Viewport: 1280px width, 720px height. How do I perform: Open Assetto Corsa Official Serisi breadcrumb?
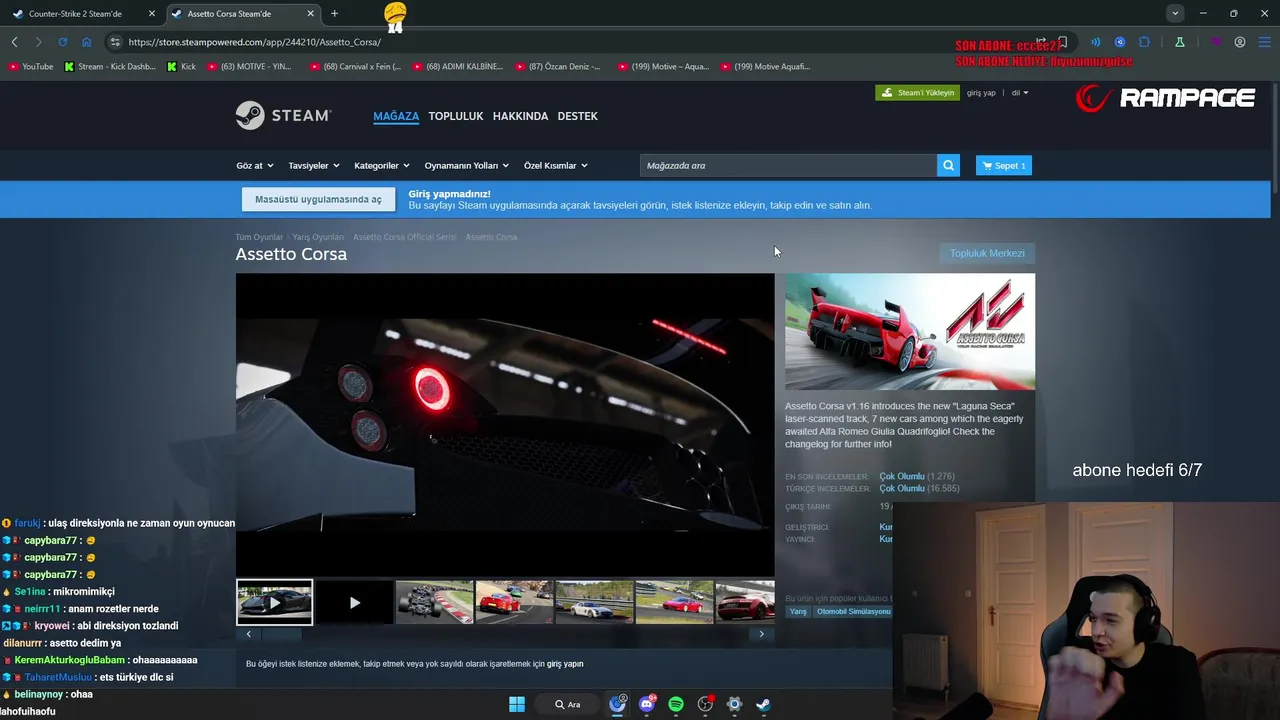pos(404,237)
